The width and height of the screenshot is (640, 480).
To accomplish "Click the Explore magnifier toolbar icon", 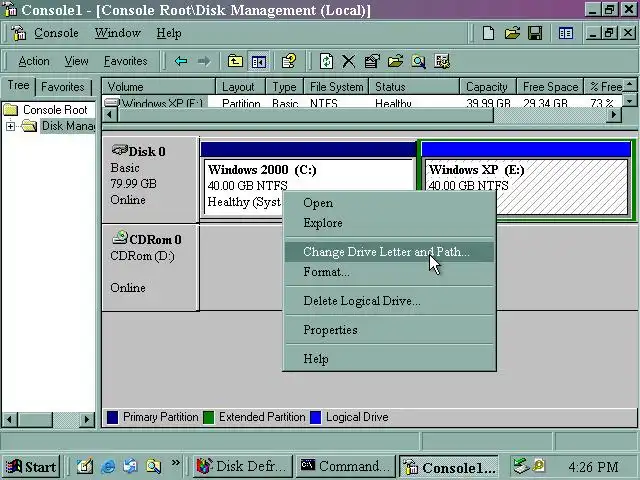I will point(418,61).
